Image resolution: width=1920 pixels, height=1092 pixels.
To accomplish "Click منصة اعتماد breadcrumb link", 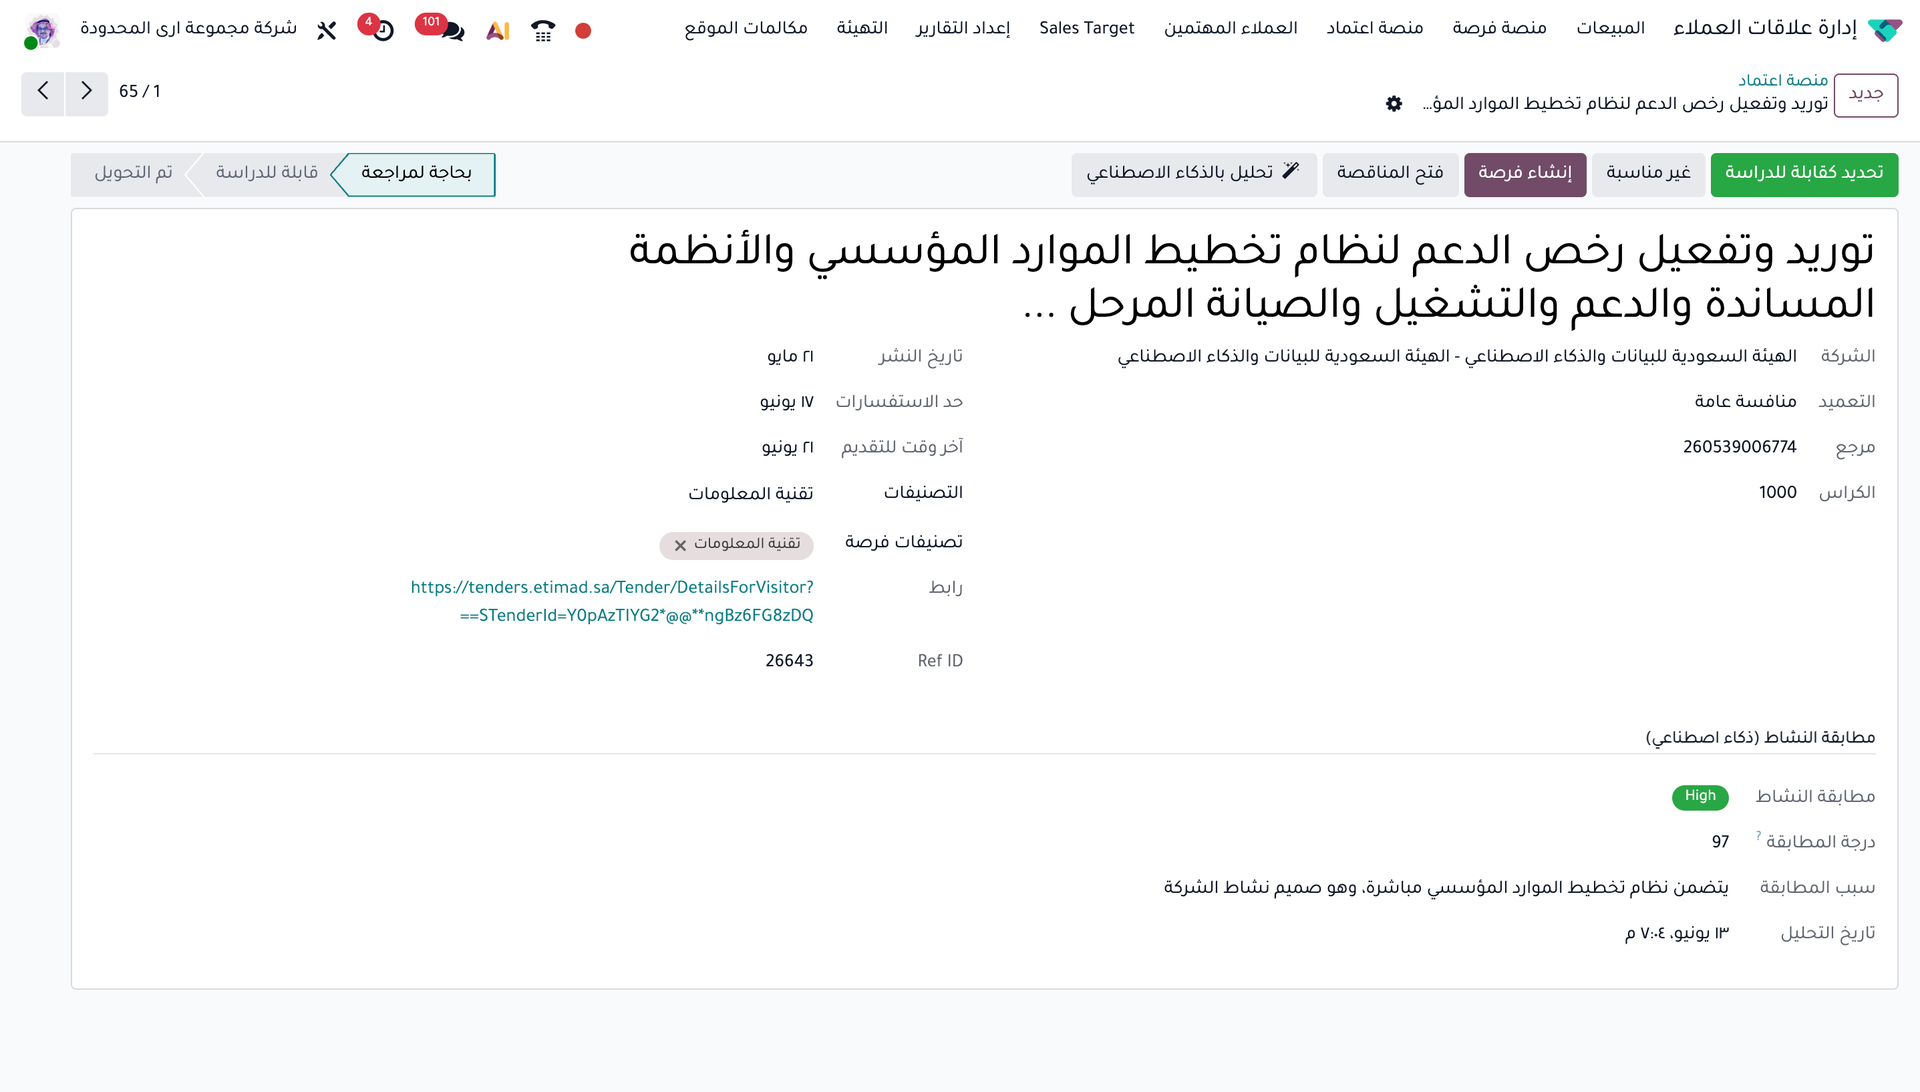I will click(1783, 80).
